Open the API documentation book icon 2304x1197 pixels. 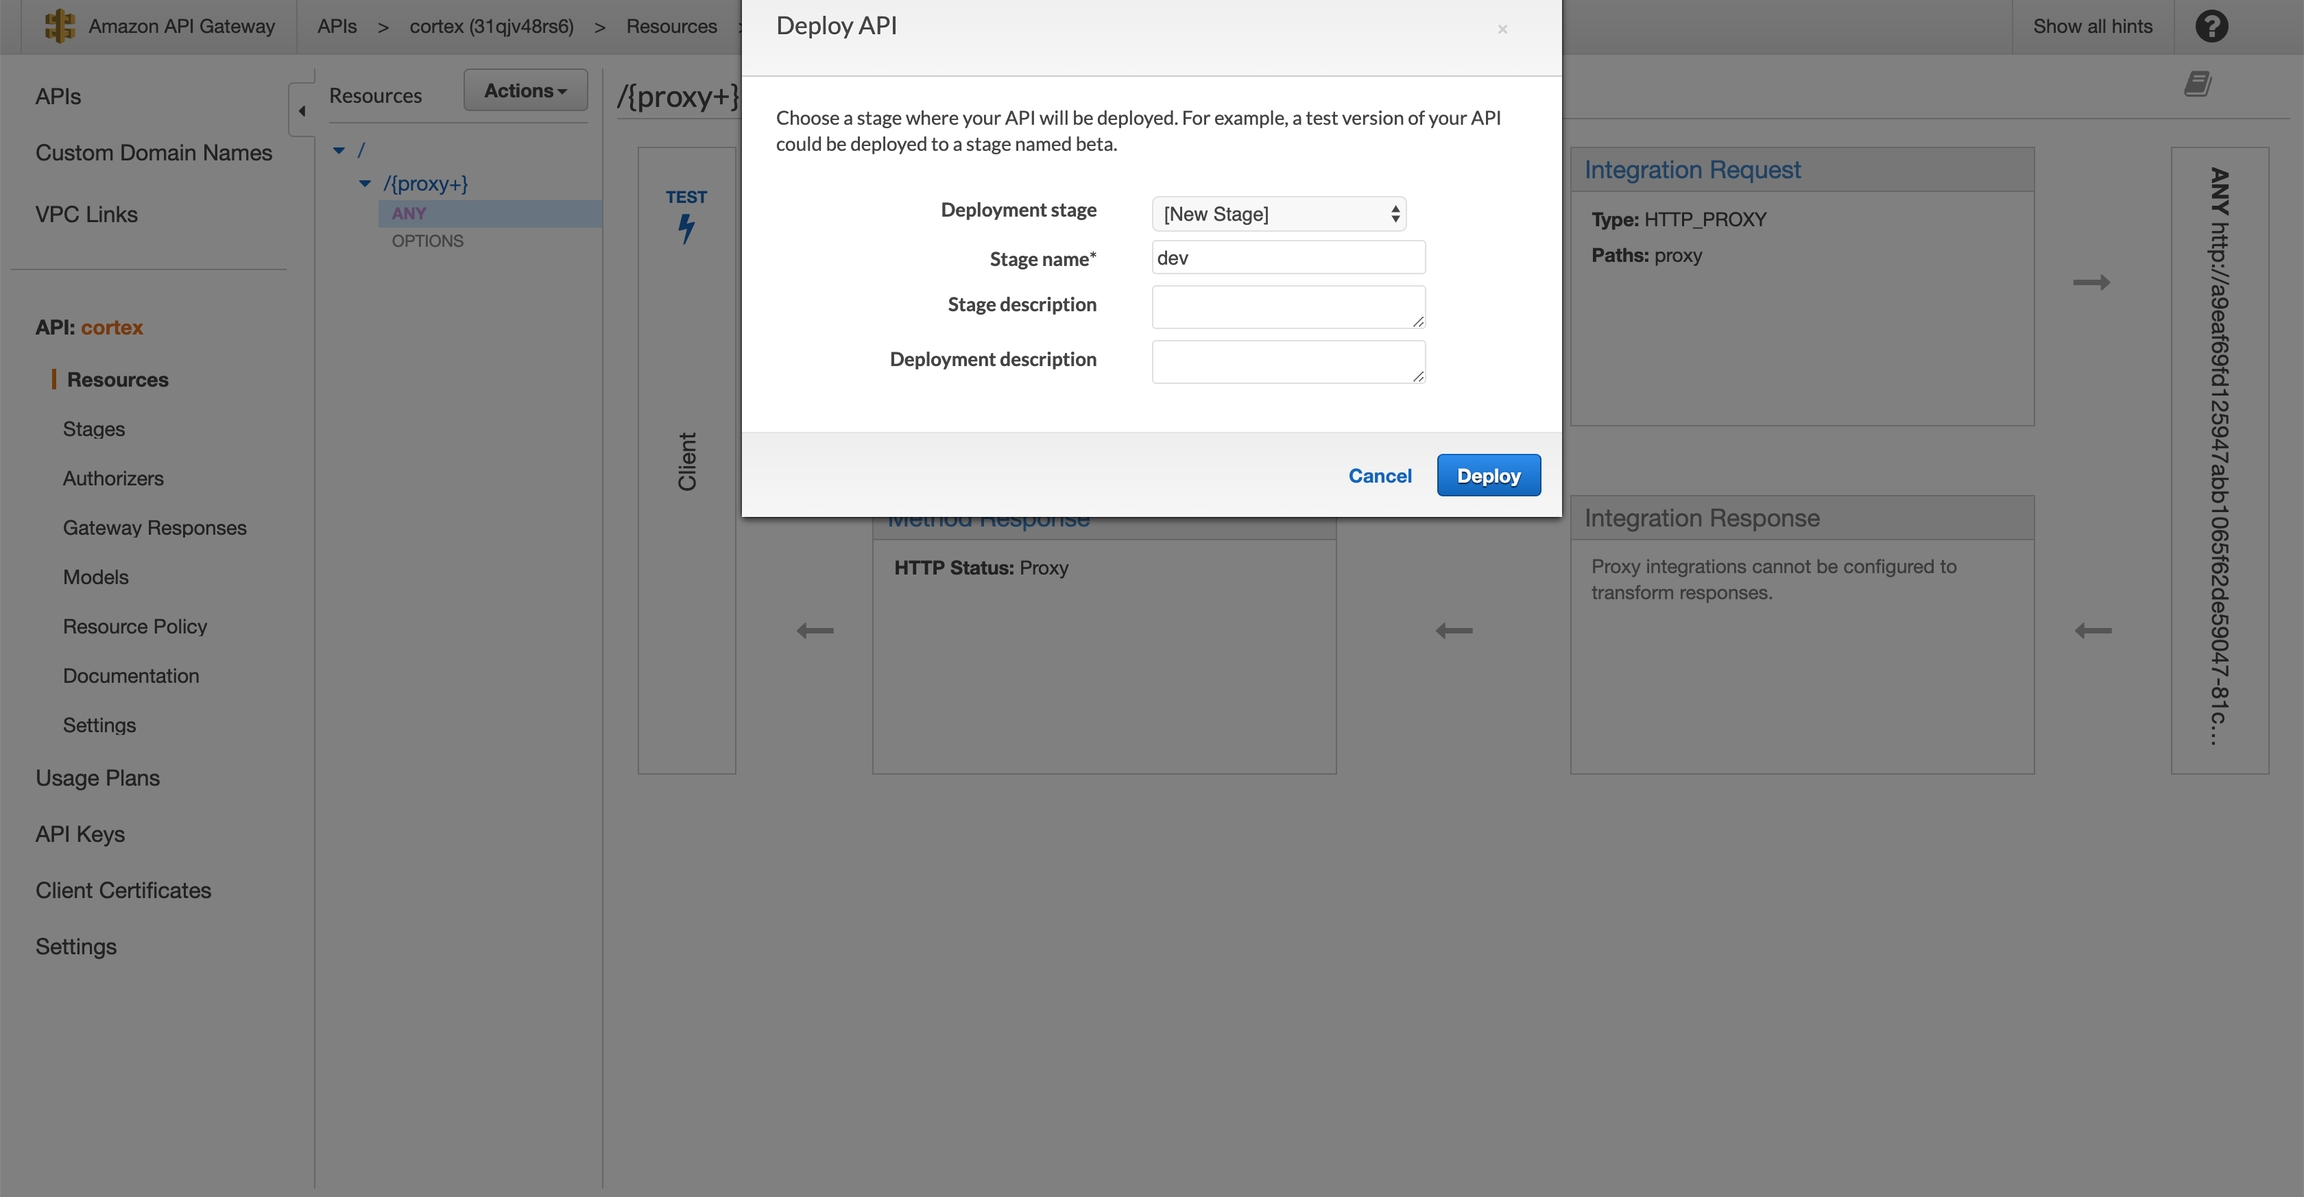tap(2198, 84)
